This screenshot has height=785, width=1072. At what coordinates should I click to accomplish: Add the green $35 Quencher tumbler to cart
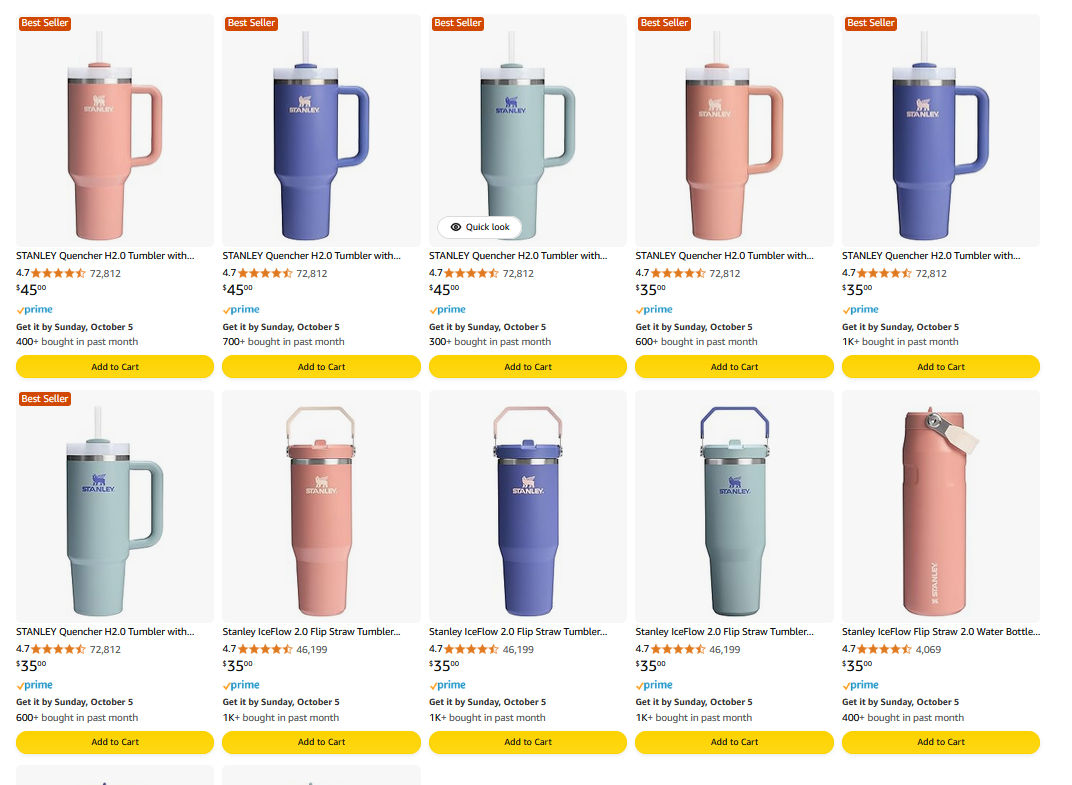[x=115, y=742]
